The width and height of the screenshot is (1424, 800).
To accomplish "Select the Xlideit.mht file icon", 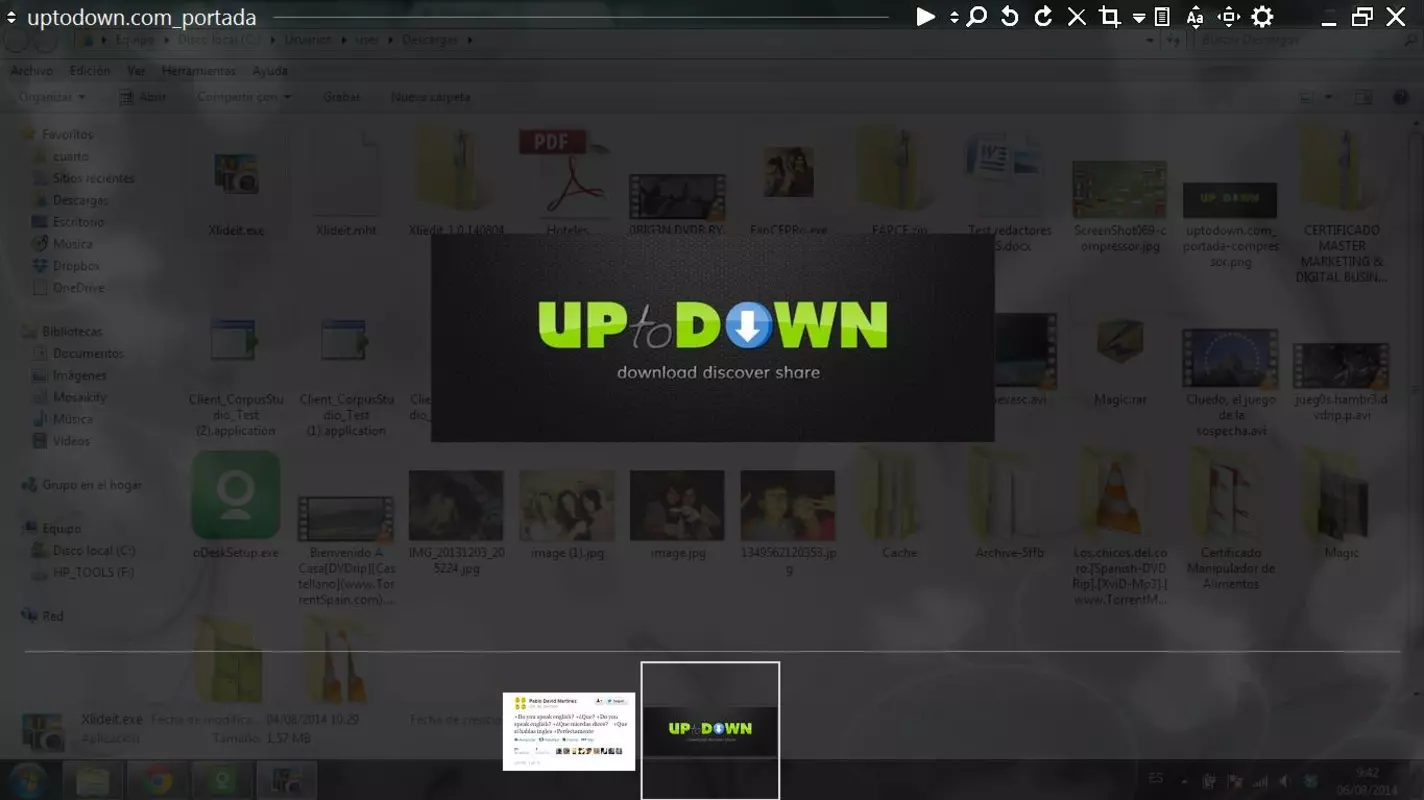I will pyautogui.click(x=346, y=175).
